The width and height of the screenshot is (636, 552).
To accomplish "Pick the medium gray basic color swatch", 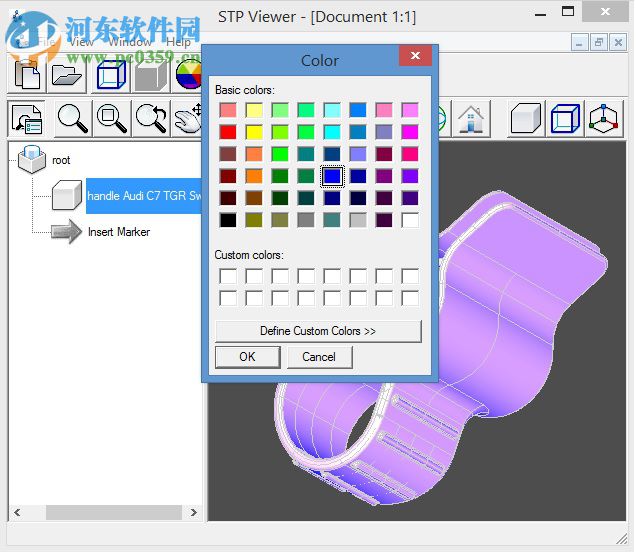I will [x=306, y=220].
